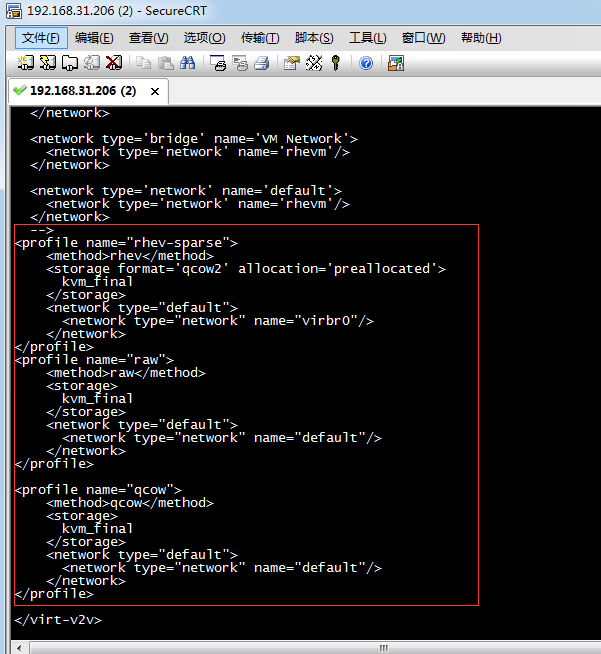Image resolution: width=601 pixels, height=654 pixels.
Task: Open the 帮助(H) menu
Action: tap(481, 38)
